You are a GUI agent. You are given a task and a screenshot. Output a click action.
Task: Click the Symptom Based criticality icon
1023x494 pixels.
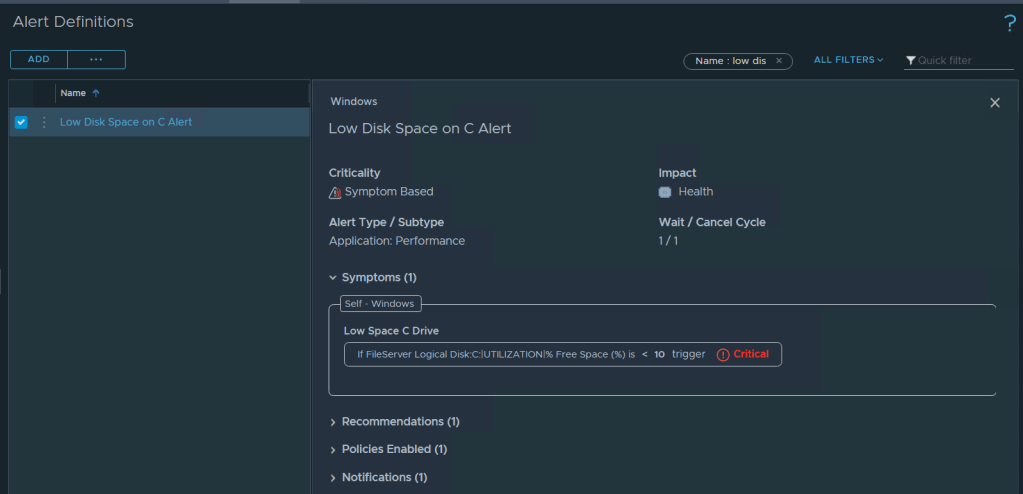pos(335,192)
